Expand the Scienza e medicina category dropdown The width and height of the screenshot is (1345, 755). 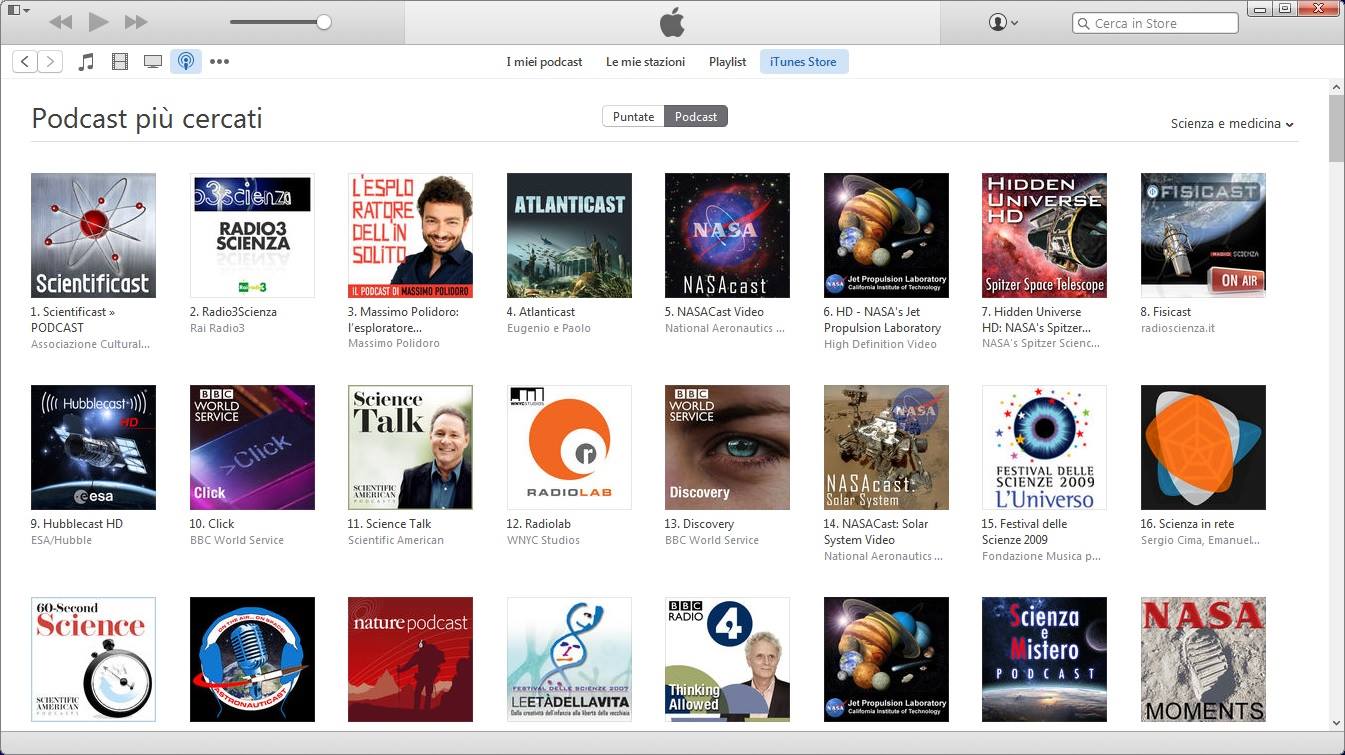point(1232,124)
